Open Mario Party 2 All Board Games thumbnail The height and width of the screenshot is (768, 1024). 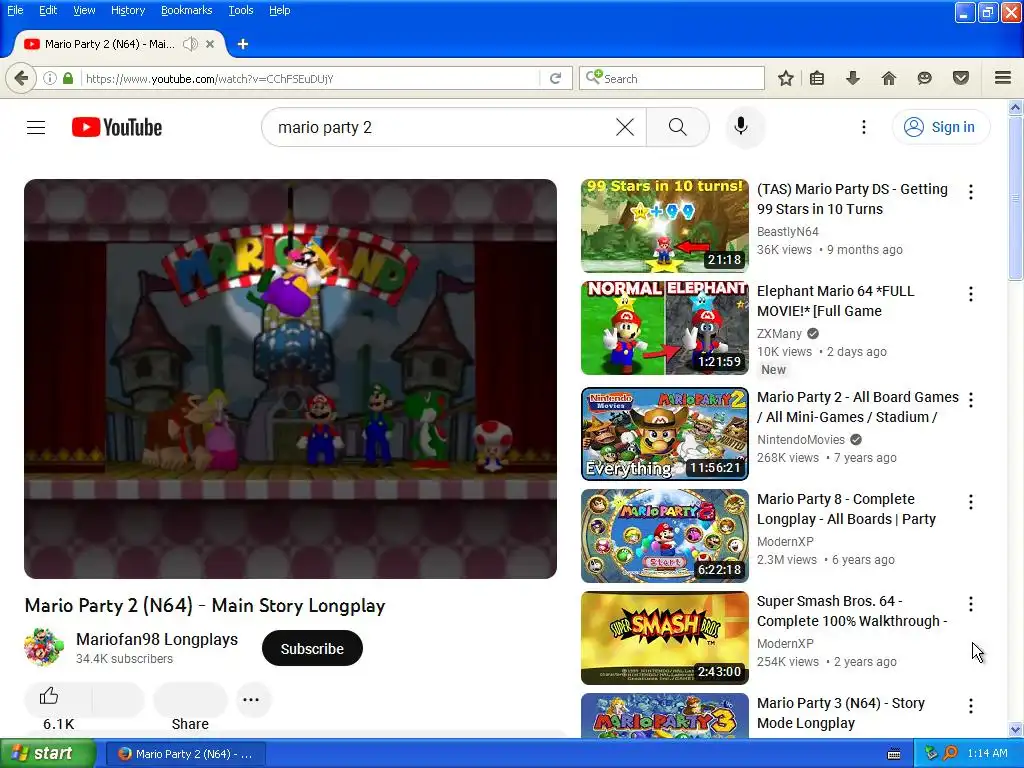[665, 434]
